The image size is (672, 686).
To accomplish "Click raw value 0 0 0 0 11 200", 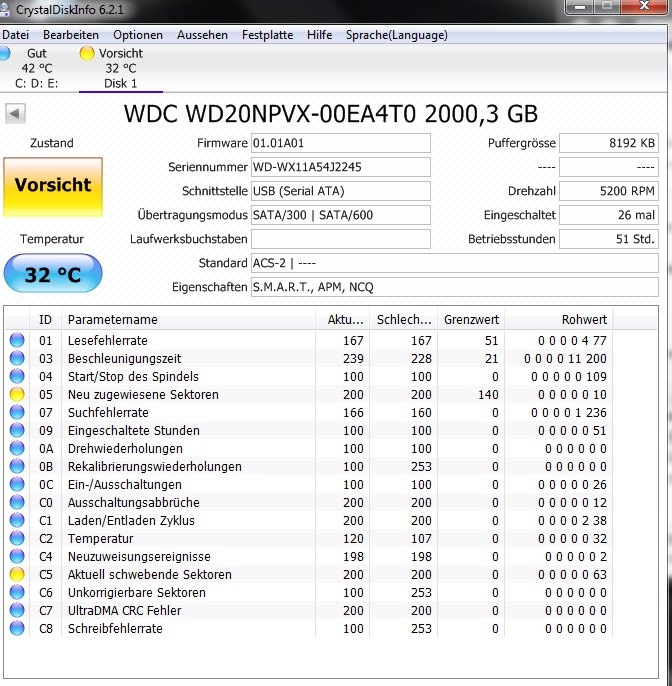I will point(565,359).
